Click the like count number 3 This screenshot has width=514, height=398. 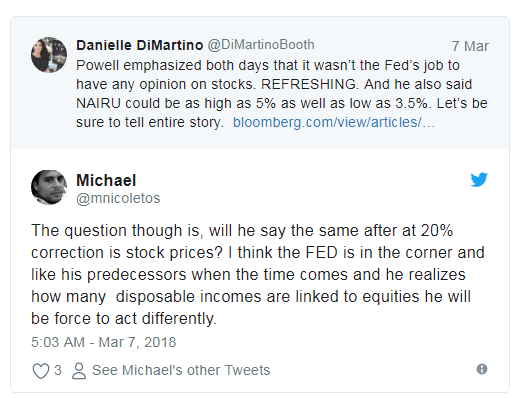(x=58, y=370)
